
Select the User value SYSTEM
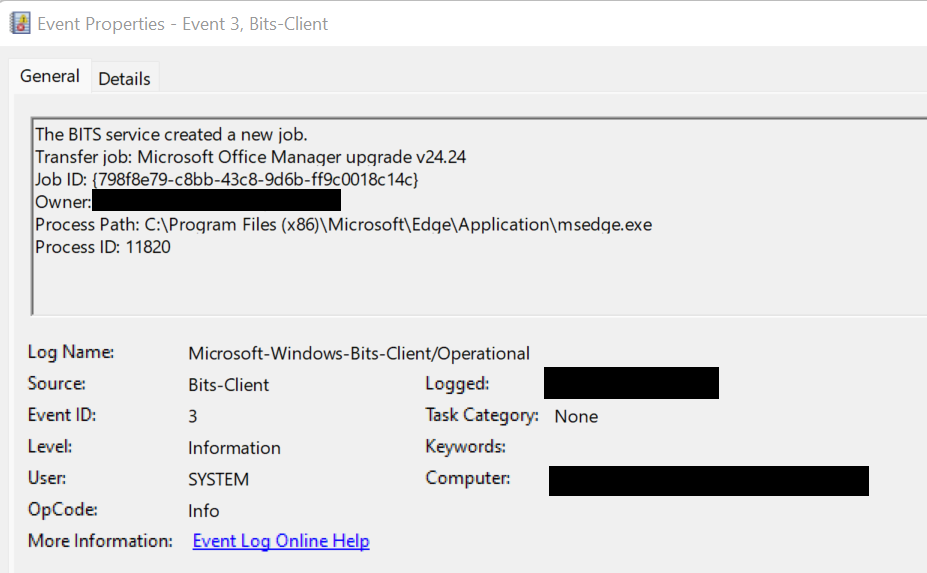218,480
